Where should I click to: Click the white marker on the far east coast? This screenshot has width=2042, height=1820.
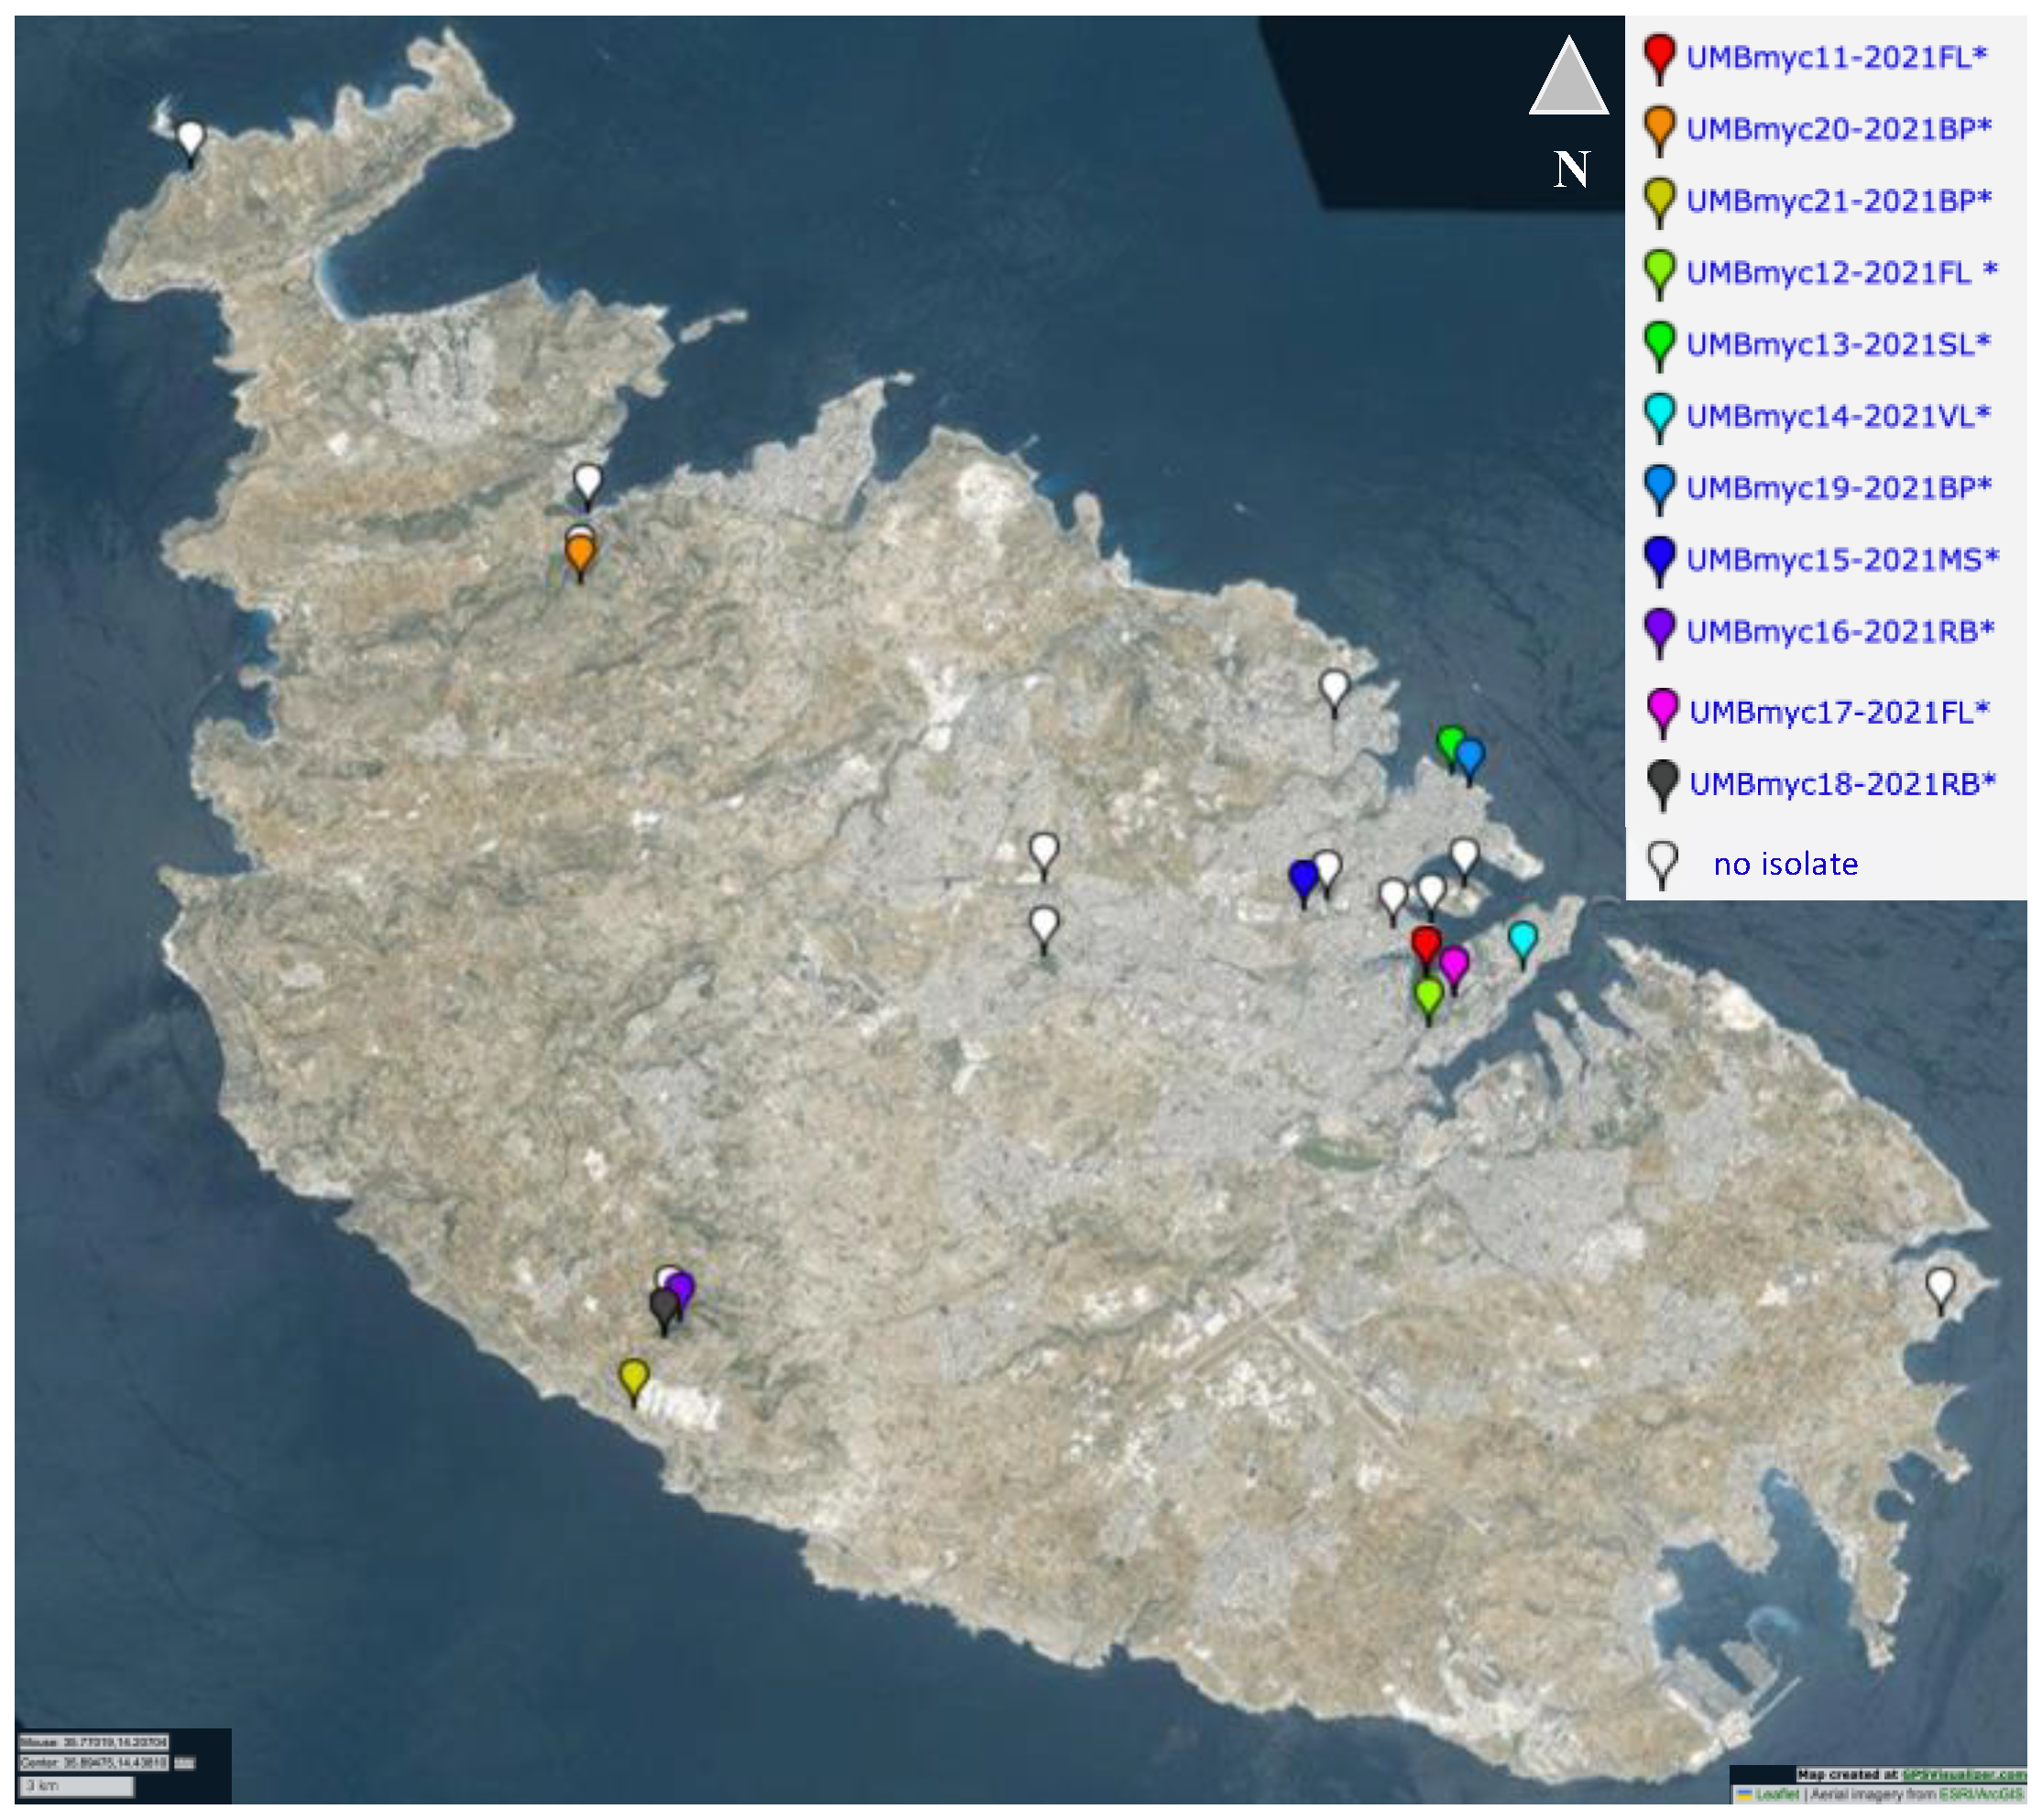(1940, 1285)
